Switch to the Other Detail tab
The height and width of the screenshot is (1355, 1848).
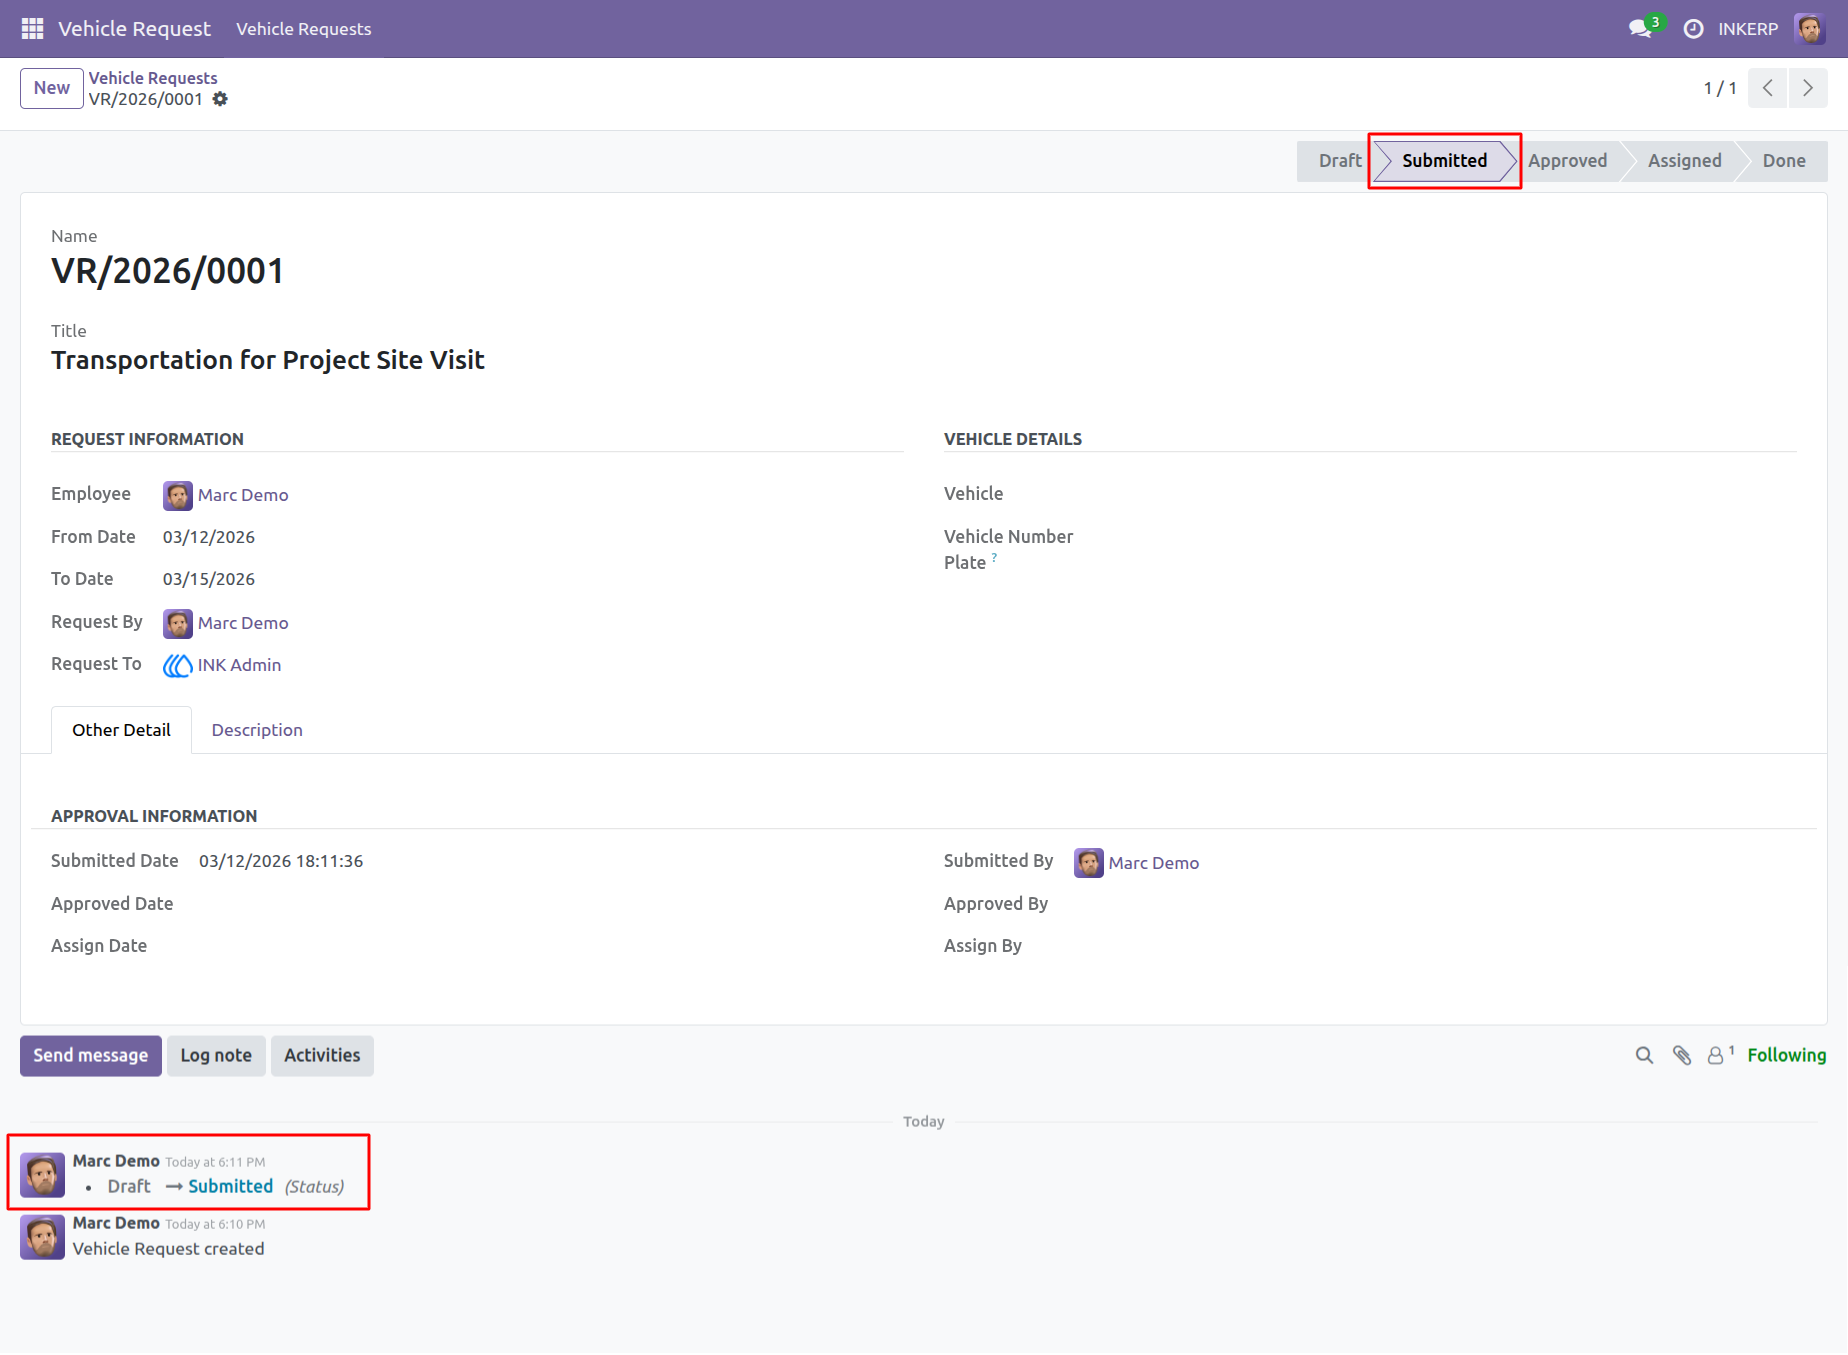pos(121,730)
